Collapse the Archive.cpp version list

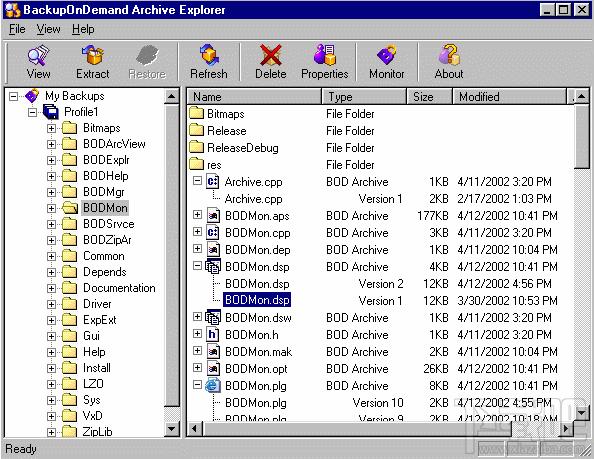point(197,181)
